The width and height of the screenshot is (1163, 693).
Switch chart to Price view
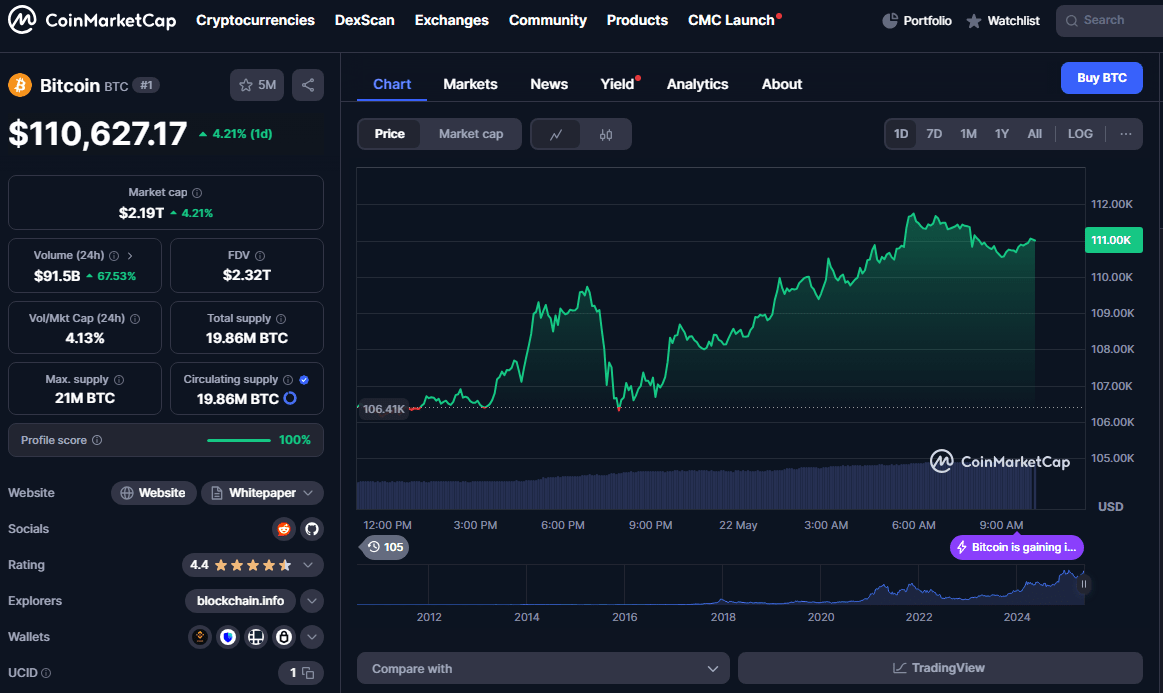[x=389, y=134]
